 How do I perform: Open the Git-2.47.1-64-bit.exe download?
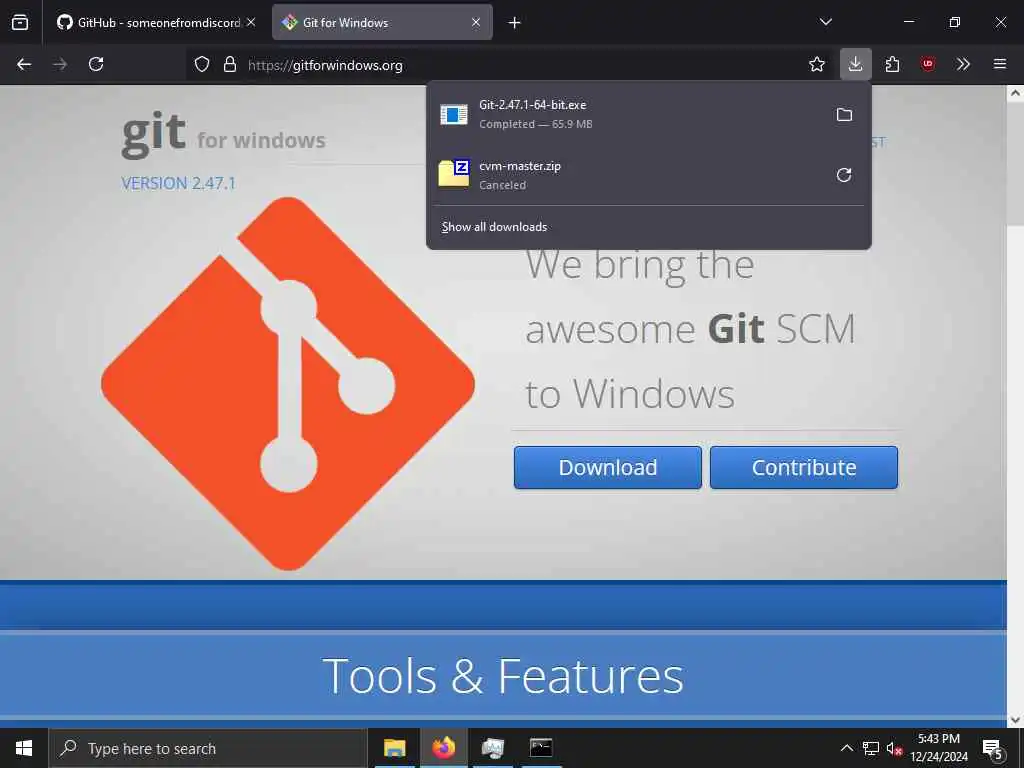(627, 114)
